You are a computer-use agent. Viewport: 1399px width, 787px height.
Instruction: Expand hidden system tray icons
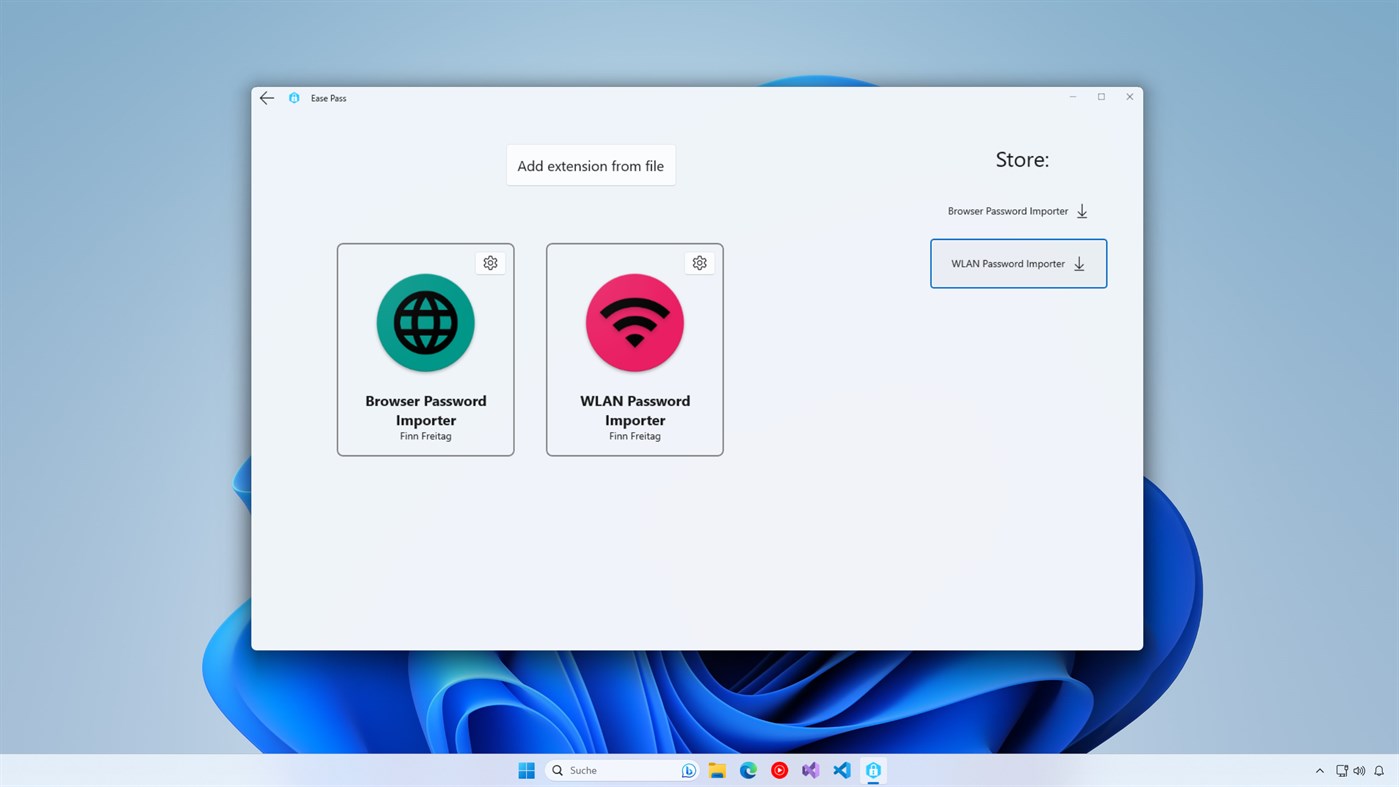(x=1319, y=770)
